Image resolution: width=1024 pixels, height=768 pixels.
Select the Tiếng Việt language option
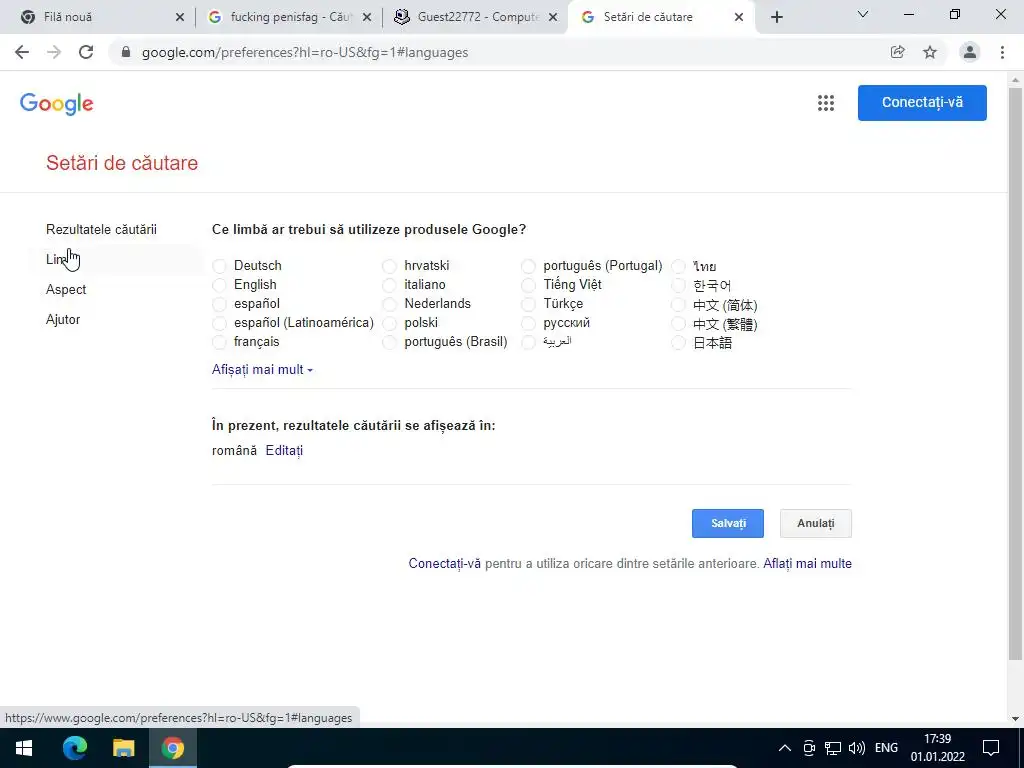tap(528, 285)
